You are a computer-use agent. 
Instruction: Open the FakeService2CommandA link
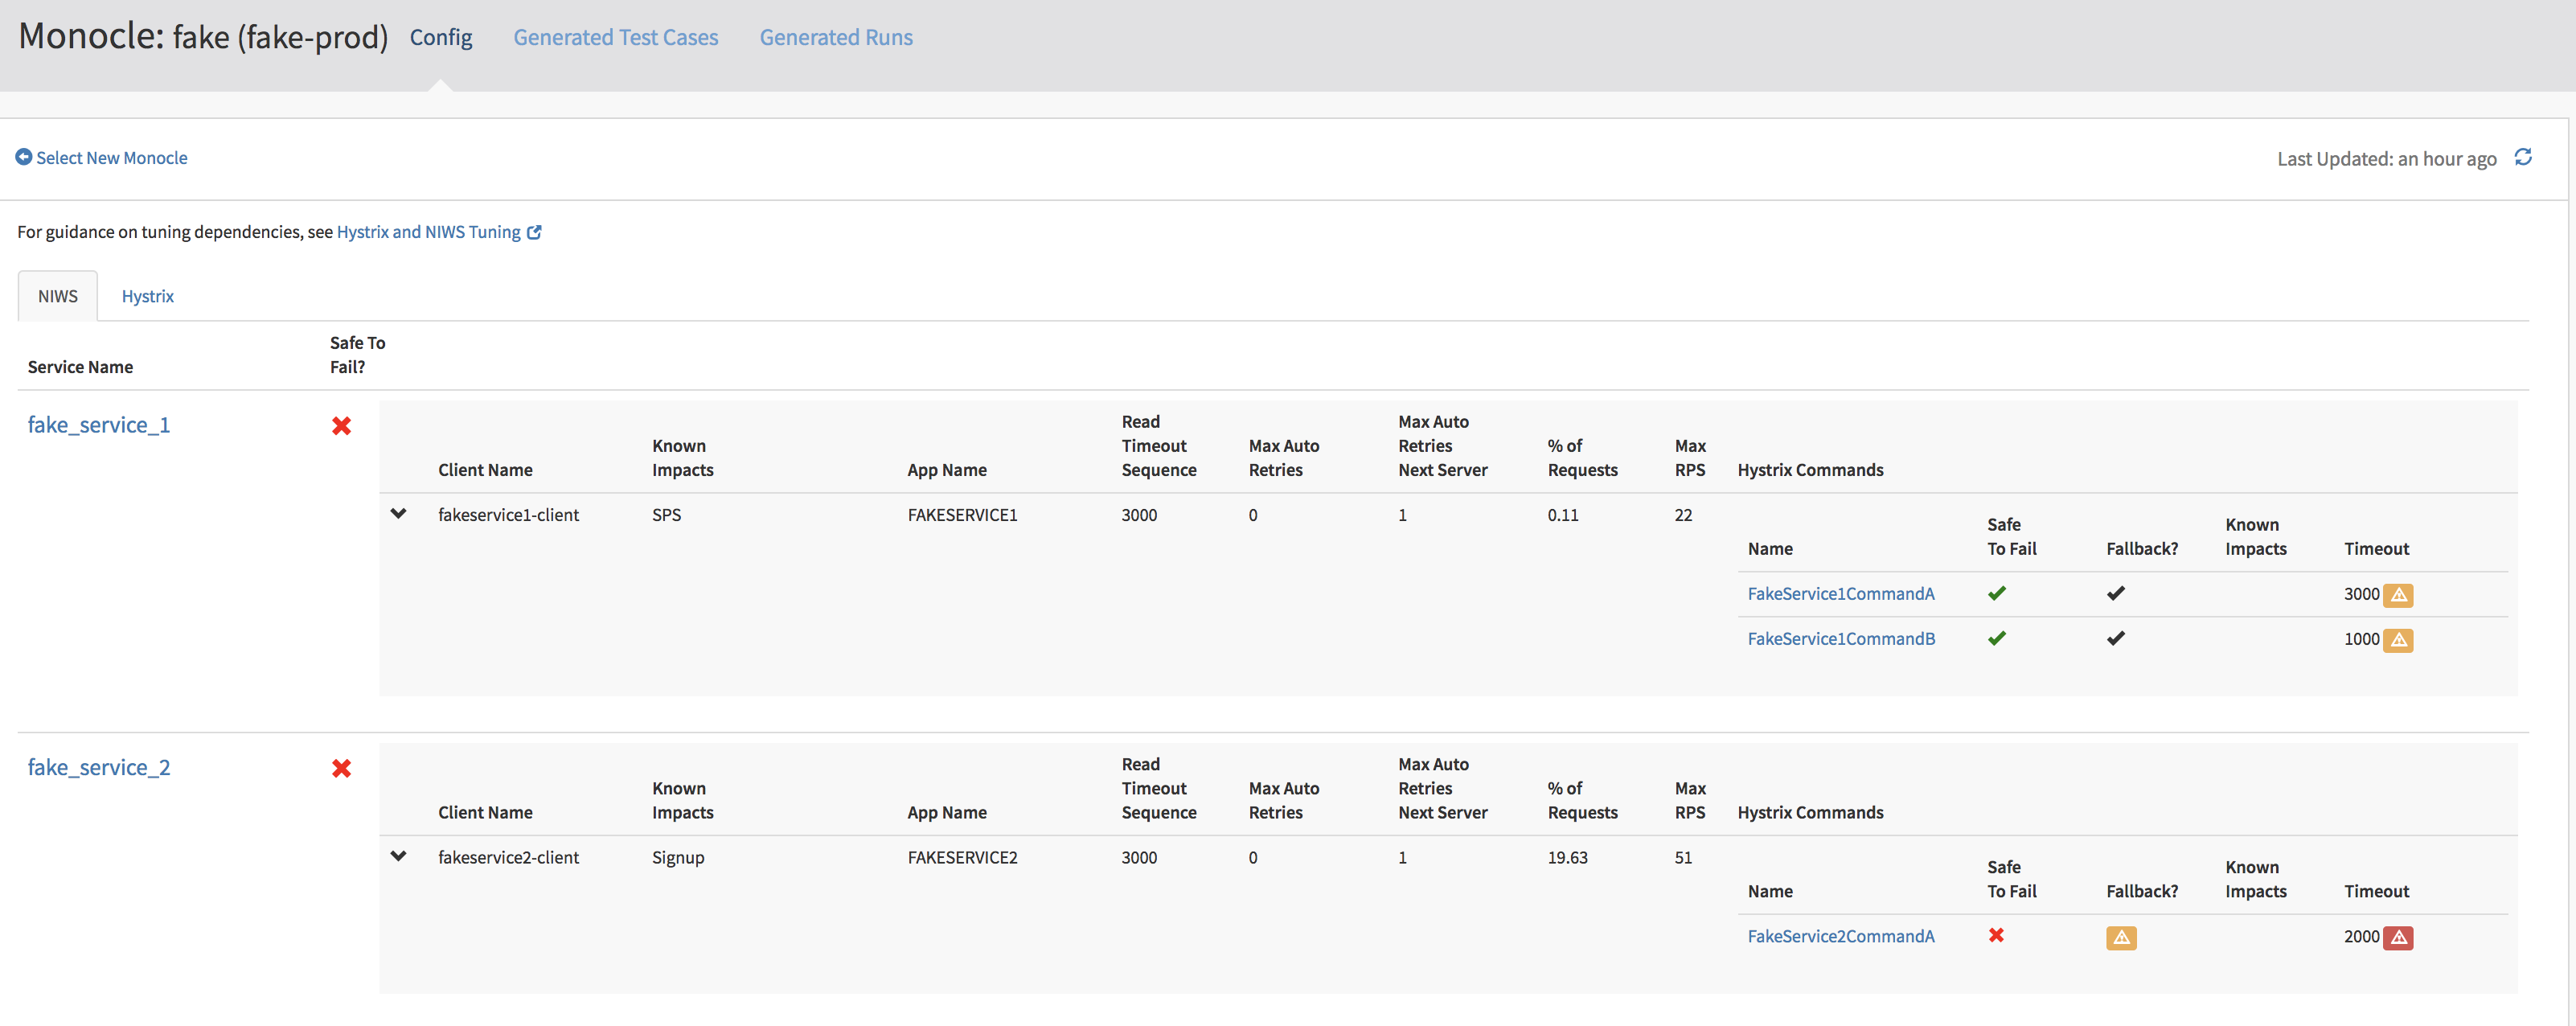(x=1841, y=936)
